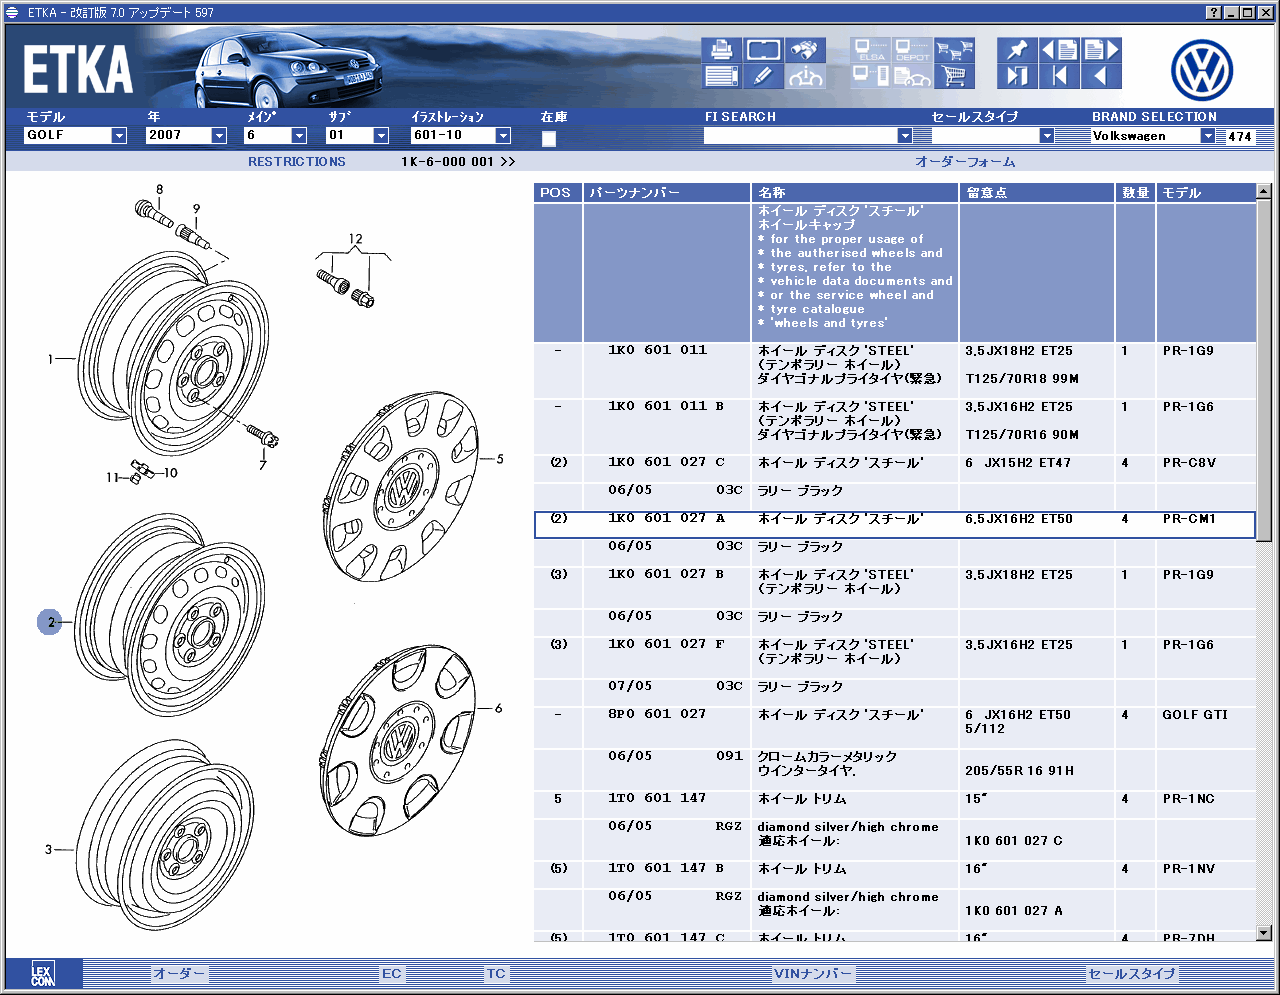
Task: Click the パーツナンバー column header
Action: pyautogui.click(x=667, y=193)
